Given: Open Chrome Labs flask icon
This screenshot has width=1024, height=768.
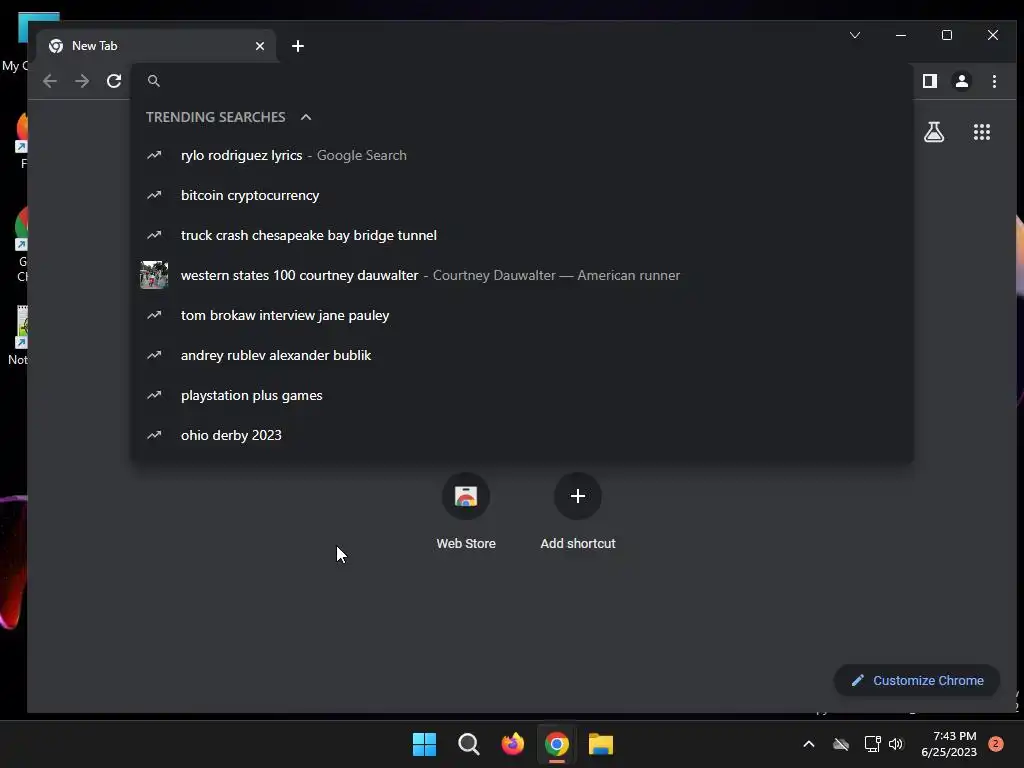Looking at the screenshot, I should pyautogui.click(x=934, y=132).
